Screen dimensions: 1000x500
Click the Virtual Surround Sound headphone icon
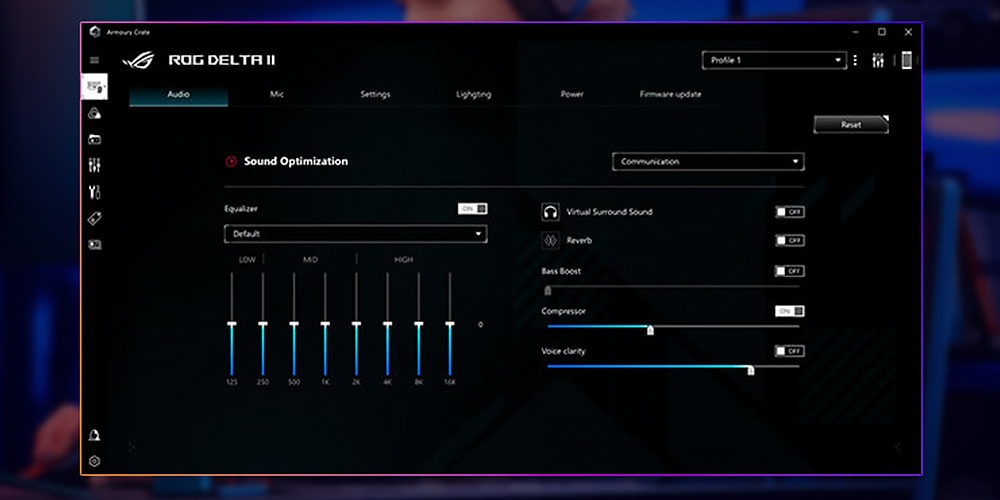pyautogui.click(x=550, y=212)
